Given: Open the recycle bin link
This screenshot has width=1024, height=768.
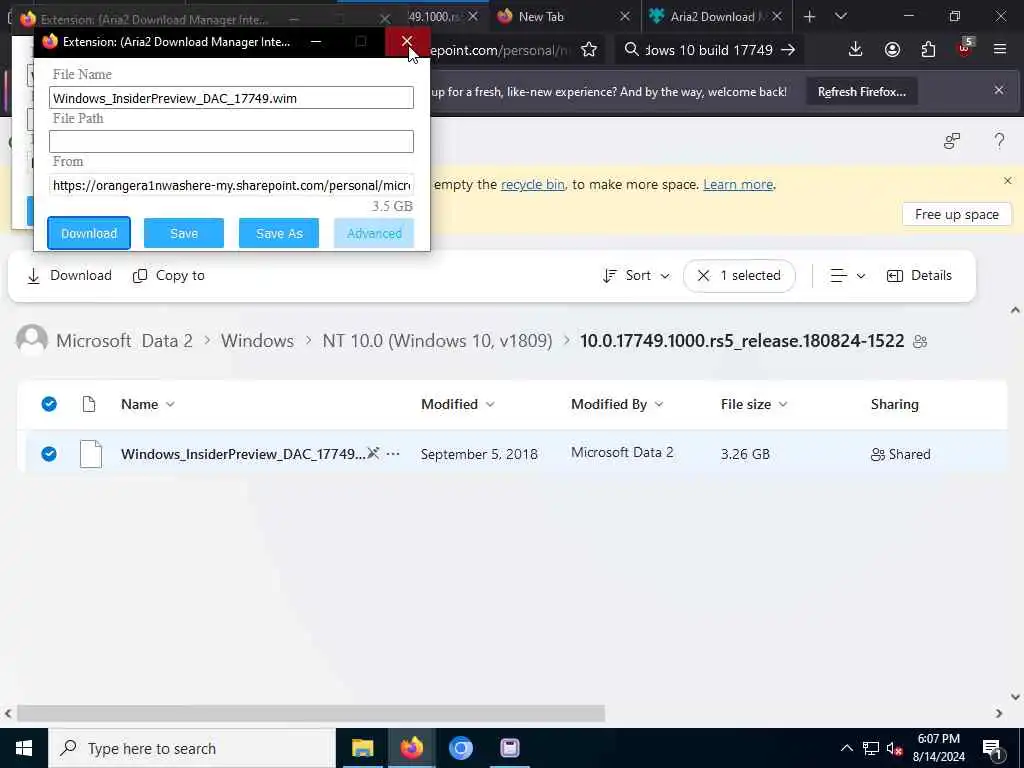Looking at the screenshot, I should coord(532,184).
